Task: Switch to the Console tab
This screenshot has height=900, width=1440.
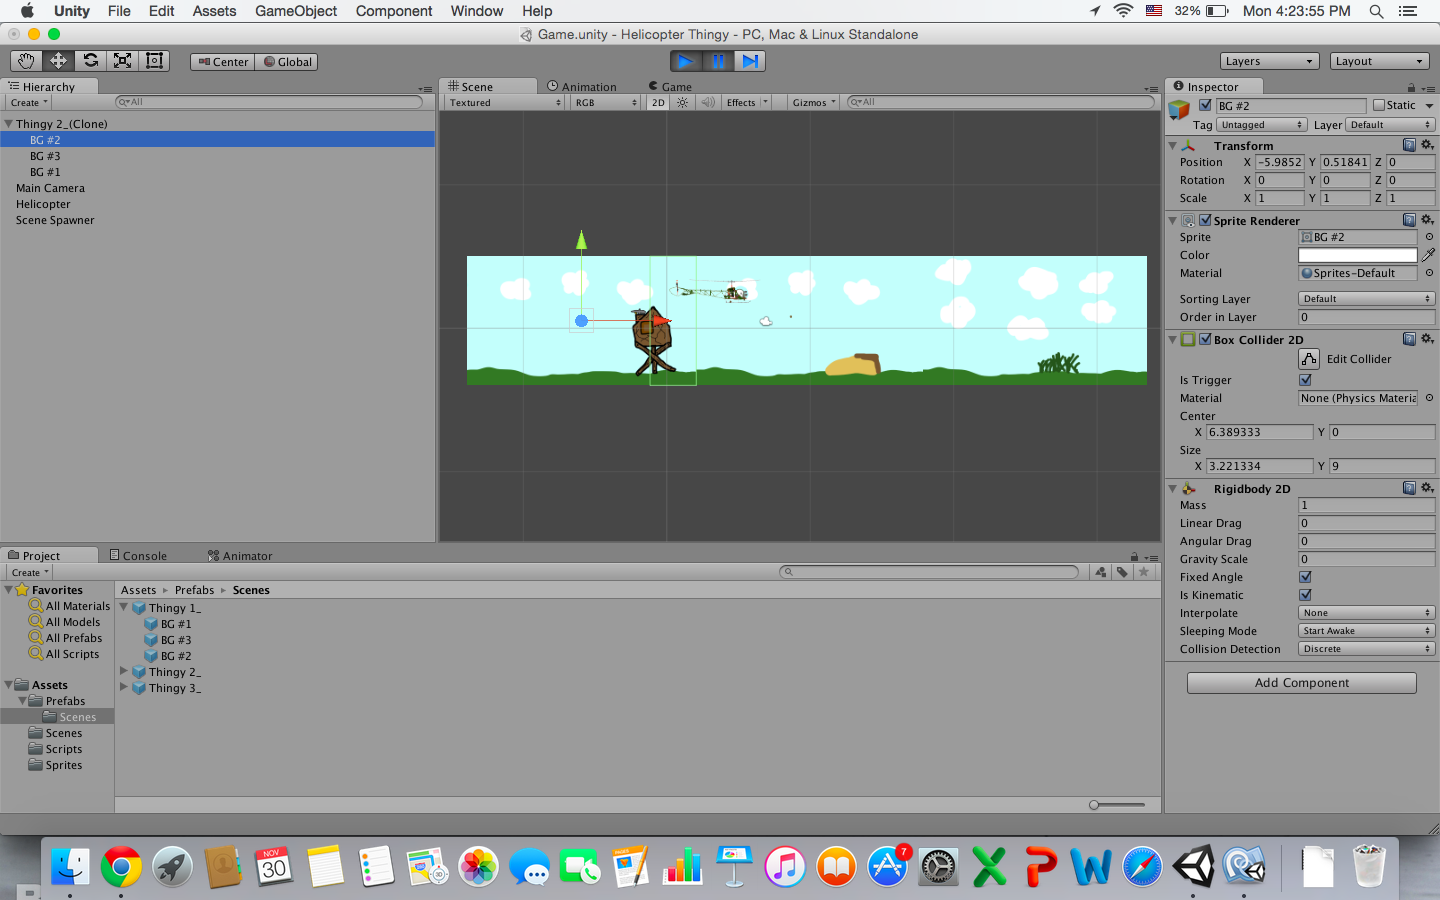Action: 138,556
